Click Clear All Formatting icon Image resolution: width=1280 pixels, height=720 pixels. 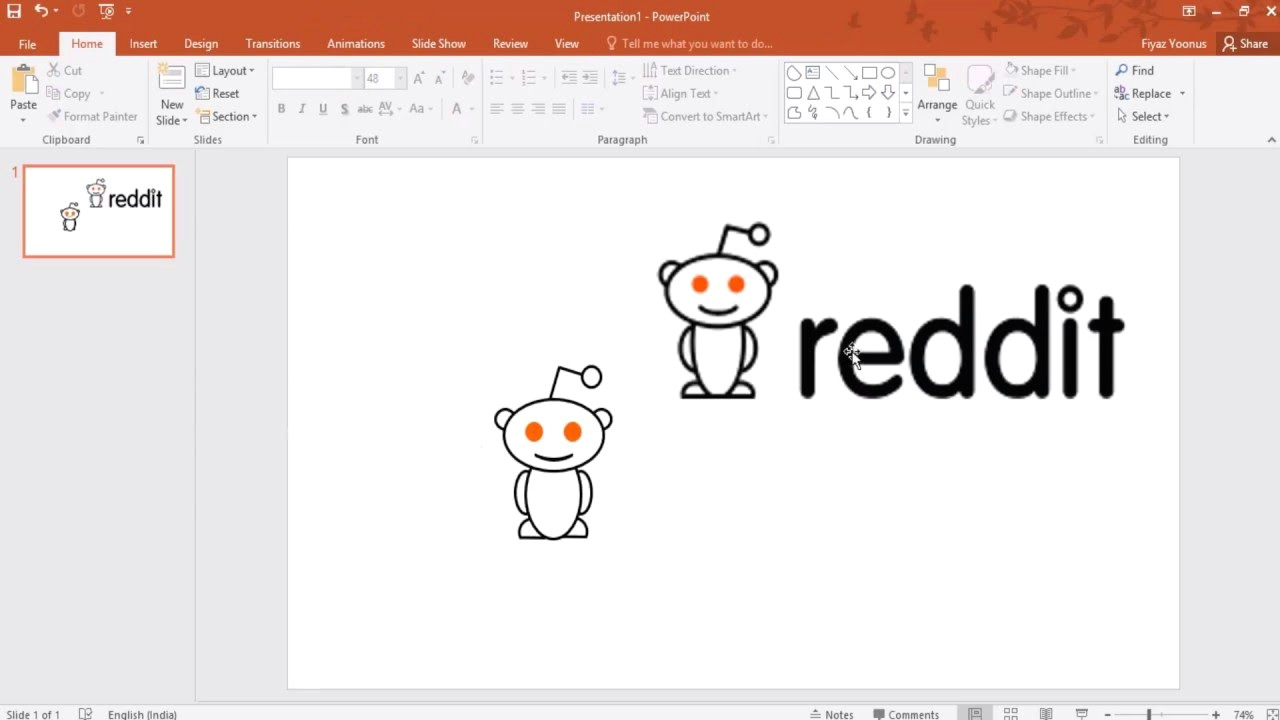tap(467, 78)
